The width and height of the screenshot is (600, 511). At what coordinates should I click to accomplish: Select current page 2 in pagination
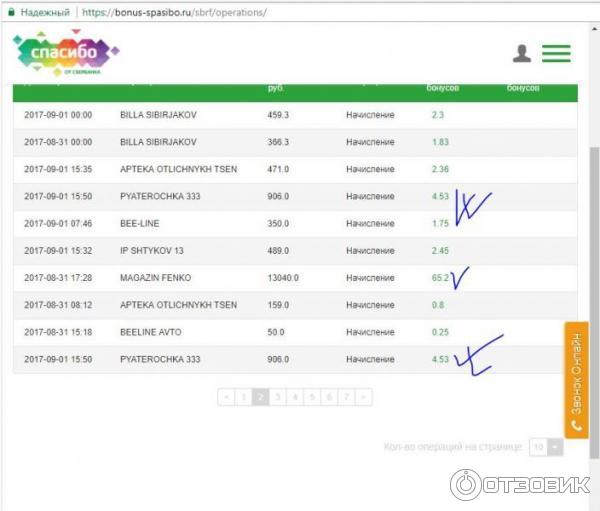(x=261, y=397)
